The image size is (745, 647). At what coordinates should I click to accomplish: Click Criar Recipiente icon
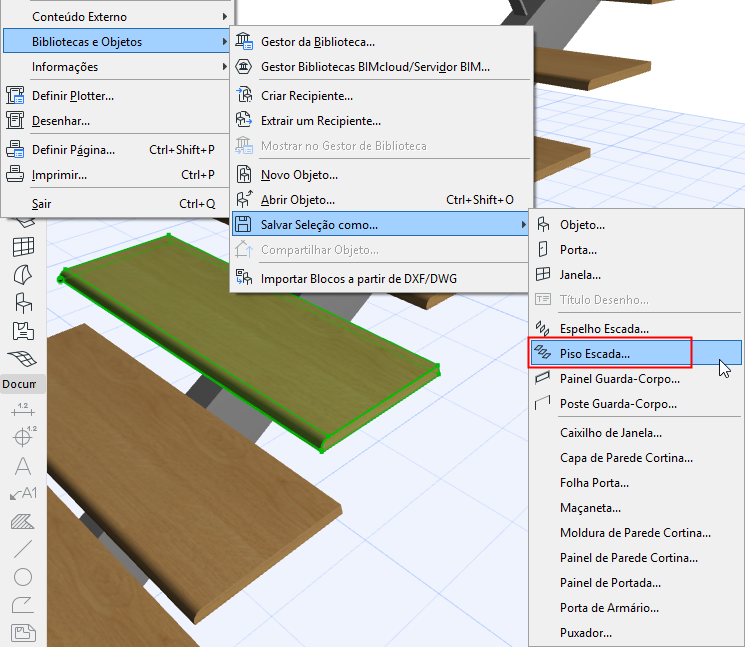[x=244, y=95]
